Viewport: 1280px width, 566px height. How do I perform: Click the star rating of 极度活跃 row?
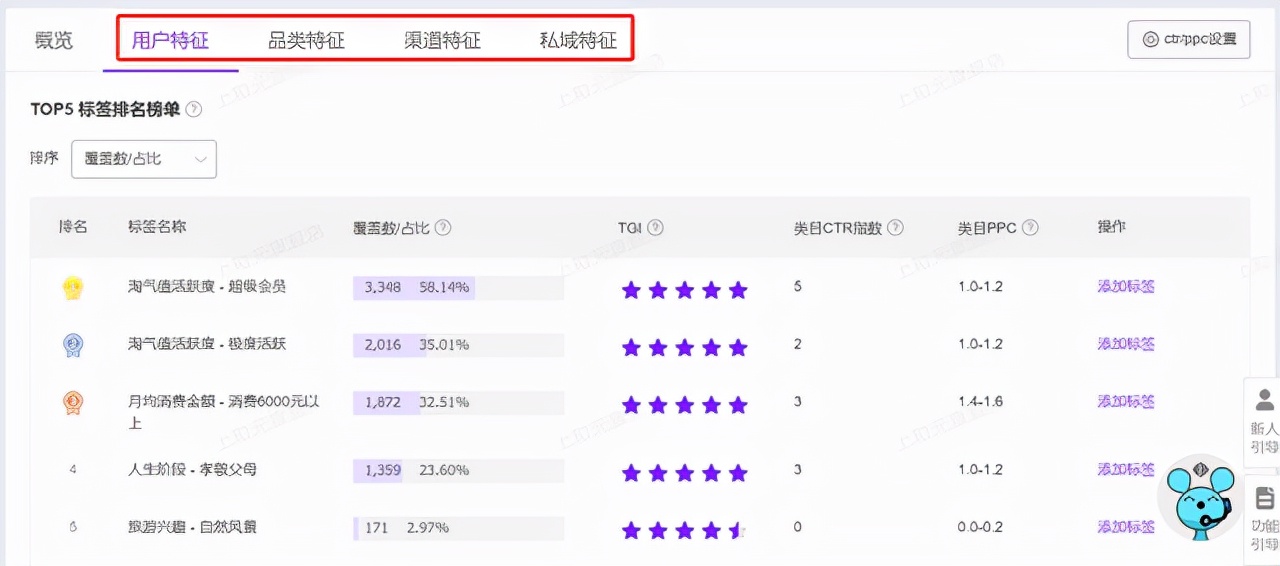(685, 348)
